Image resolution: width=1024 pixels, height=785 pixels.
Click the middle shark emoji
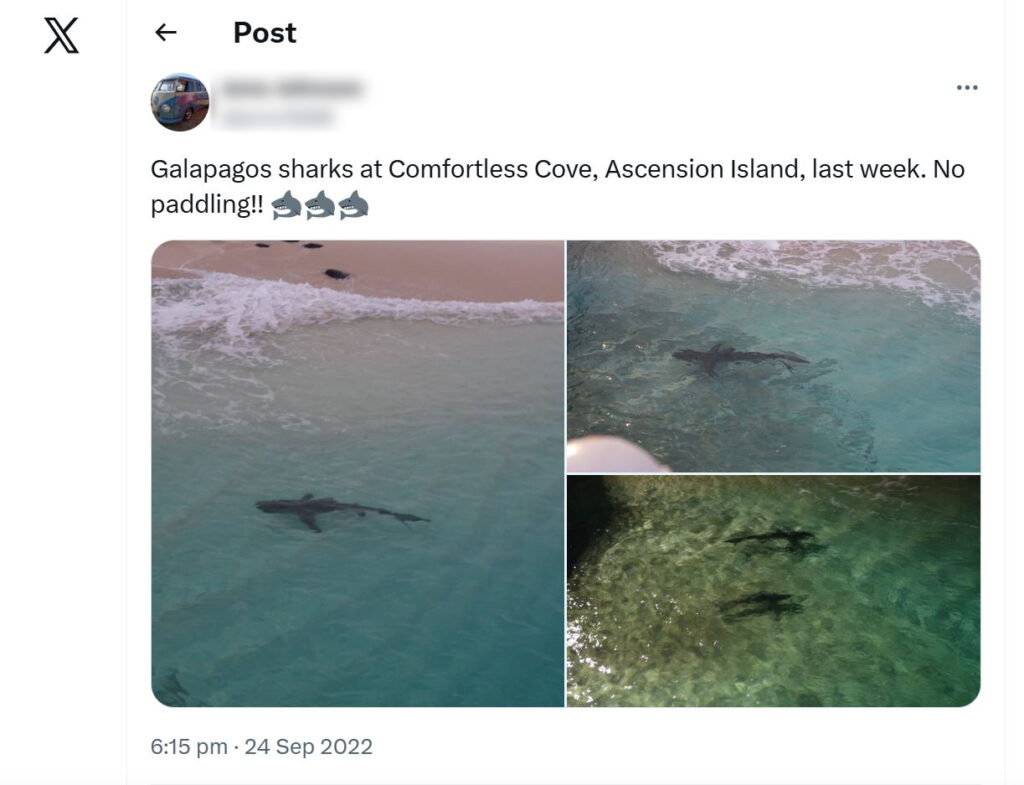tap(320, 205)
